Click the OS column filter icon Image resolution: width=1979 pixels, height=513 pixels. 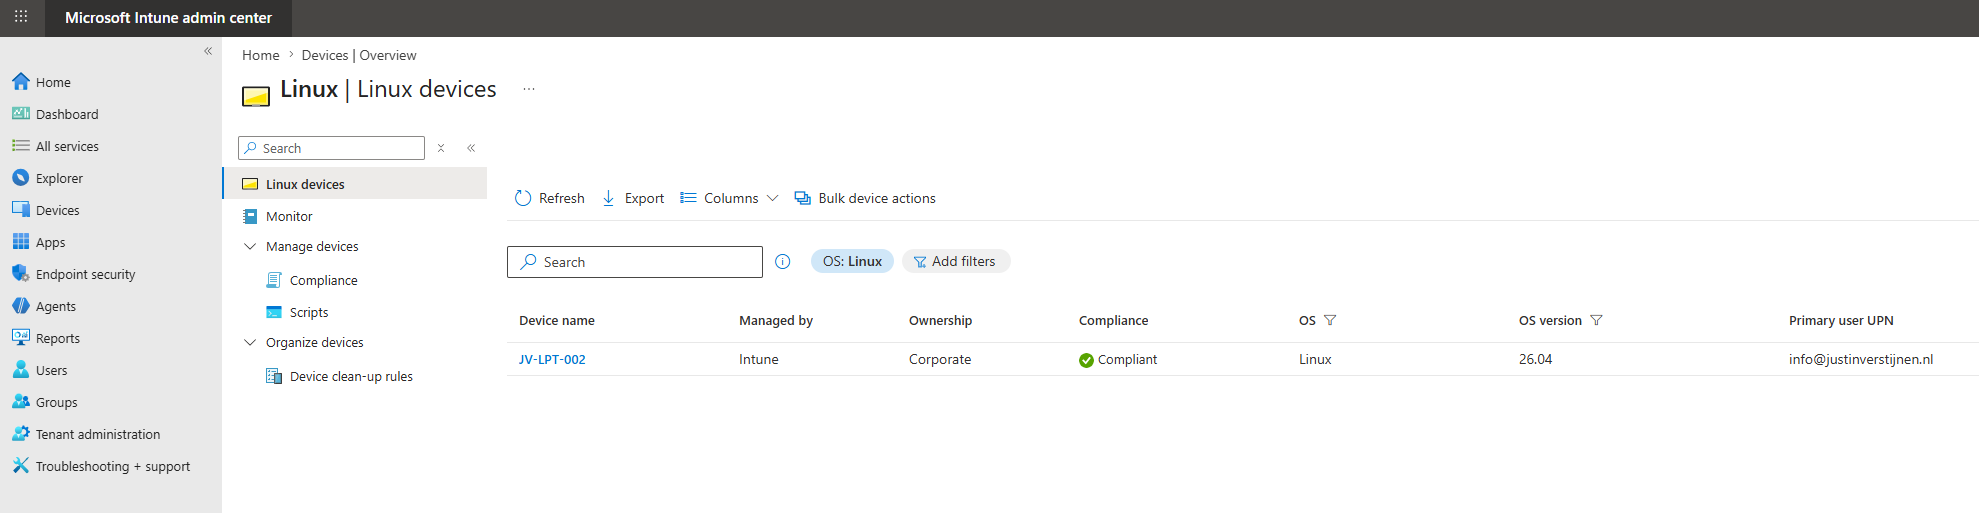(x=1330, y=320)
